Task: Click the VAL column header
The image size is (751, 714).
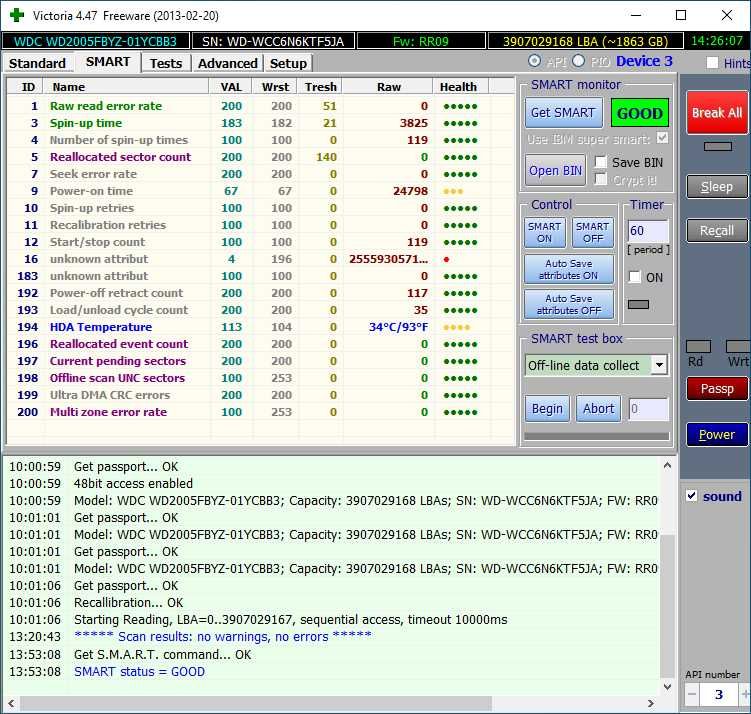Action: click(231, 87)
